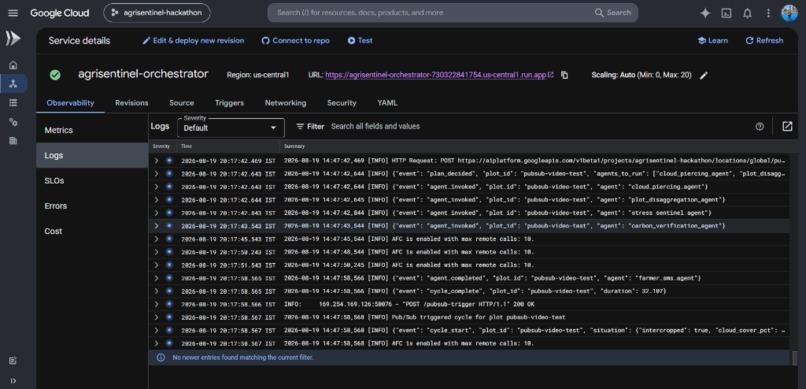This screenshot has height=389, width=806.
Task: Open the agrisentinel-hackathon project picker
Action: pyautogui.click(x=157, y=13)
